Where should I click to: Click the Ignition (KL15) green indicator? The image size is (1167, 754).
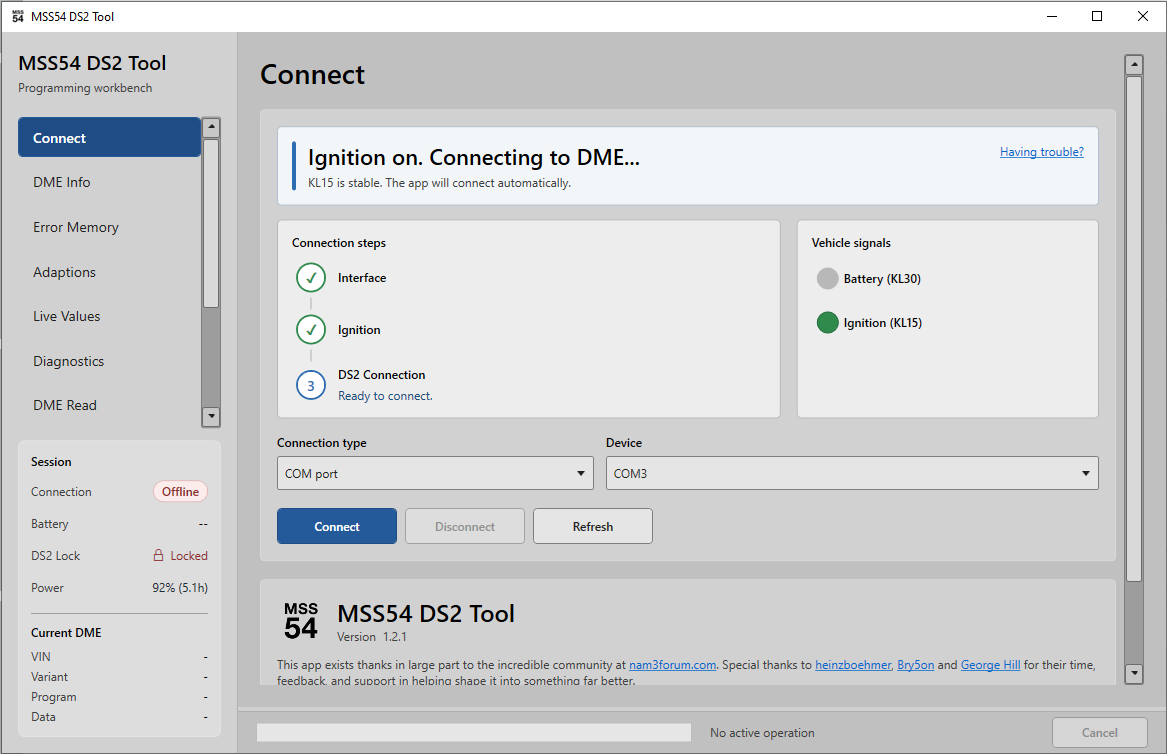828,322
